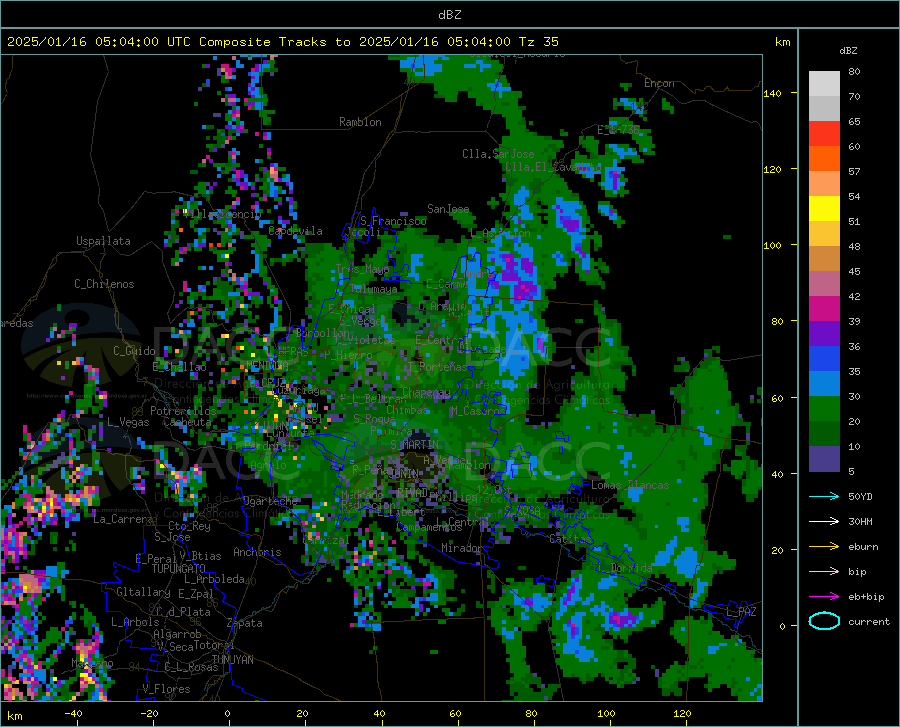This screenshot has width=900, height=727.
Task: Click the C_Guido map label
Action: pyautogui.click(x=134, y=351)
